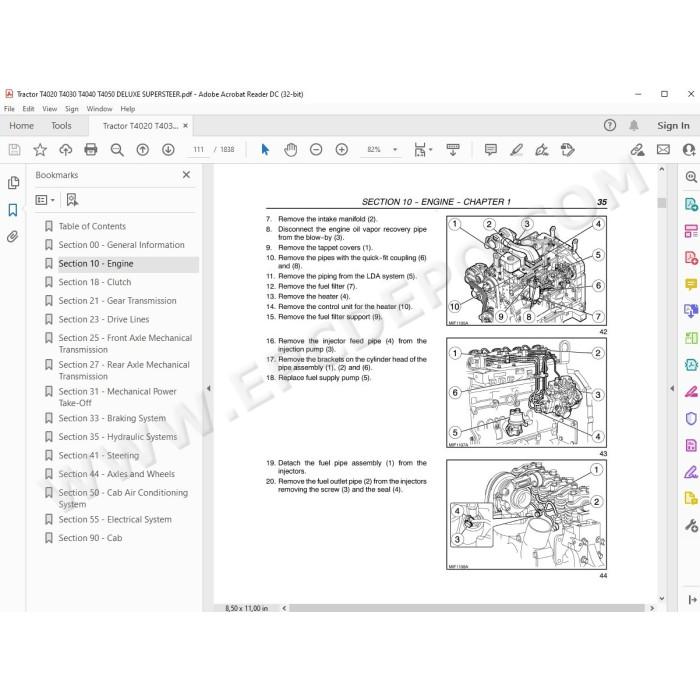
Task: Open the File menu
Action: 9,108
